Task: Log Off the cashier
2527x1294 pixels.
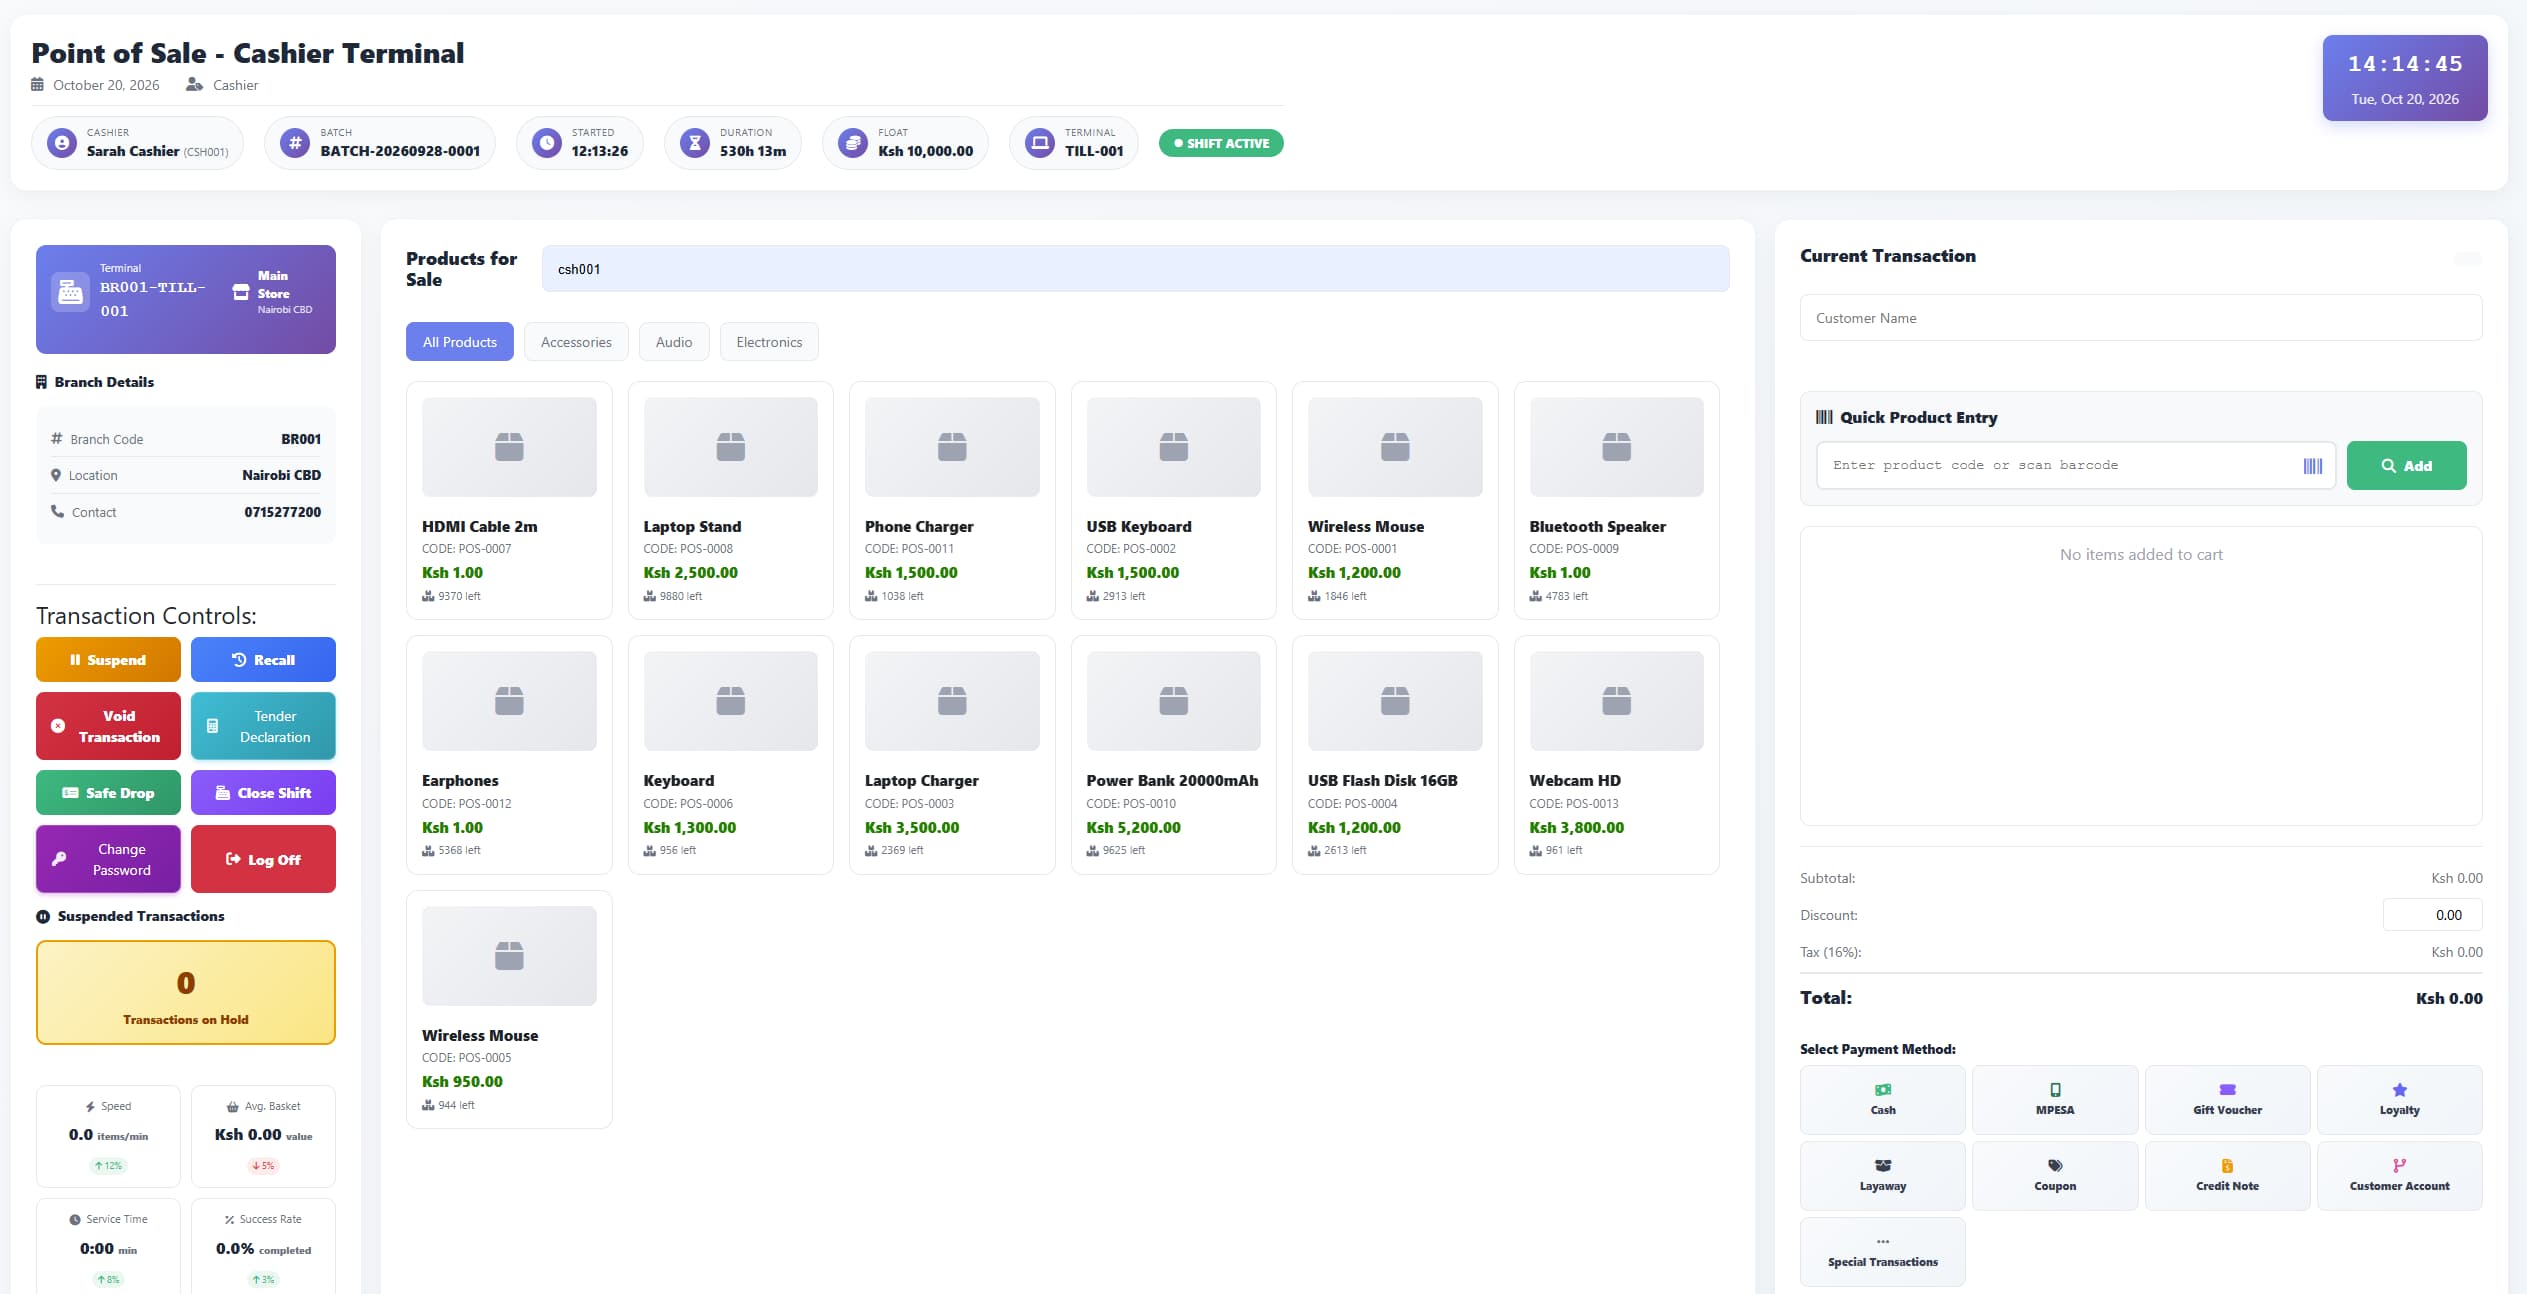Action: coord(263,859)
